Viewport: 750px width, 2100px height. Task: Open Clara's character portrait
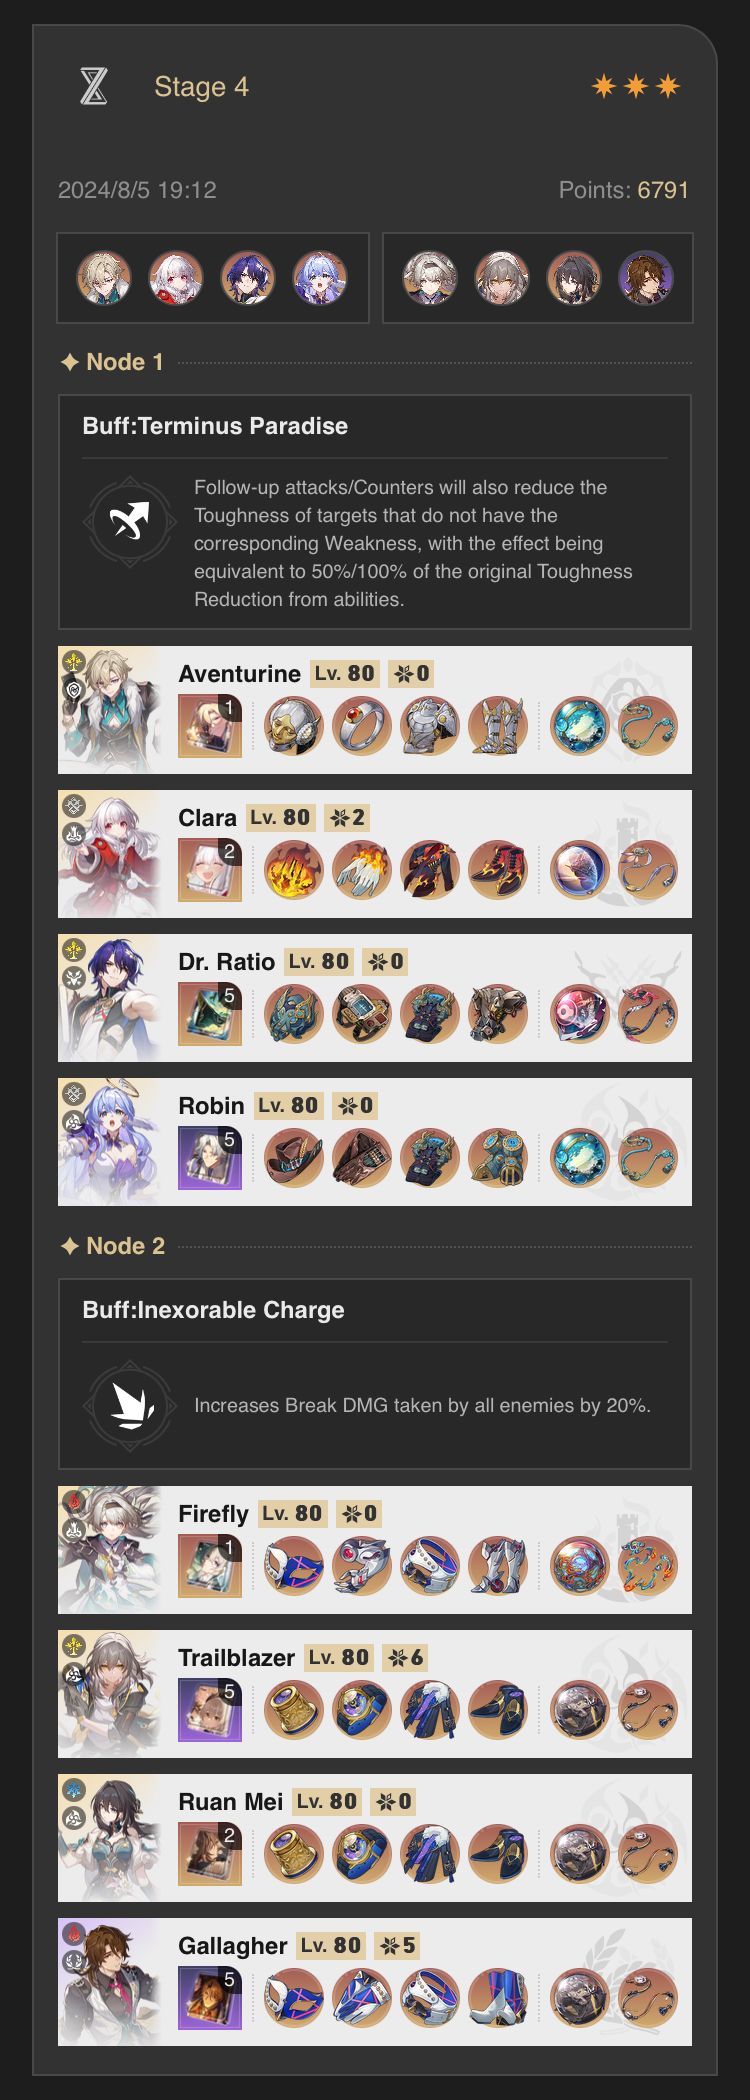point(109,854)
